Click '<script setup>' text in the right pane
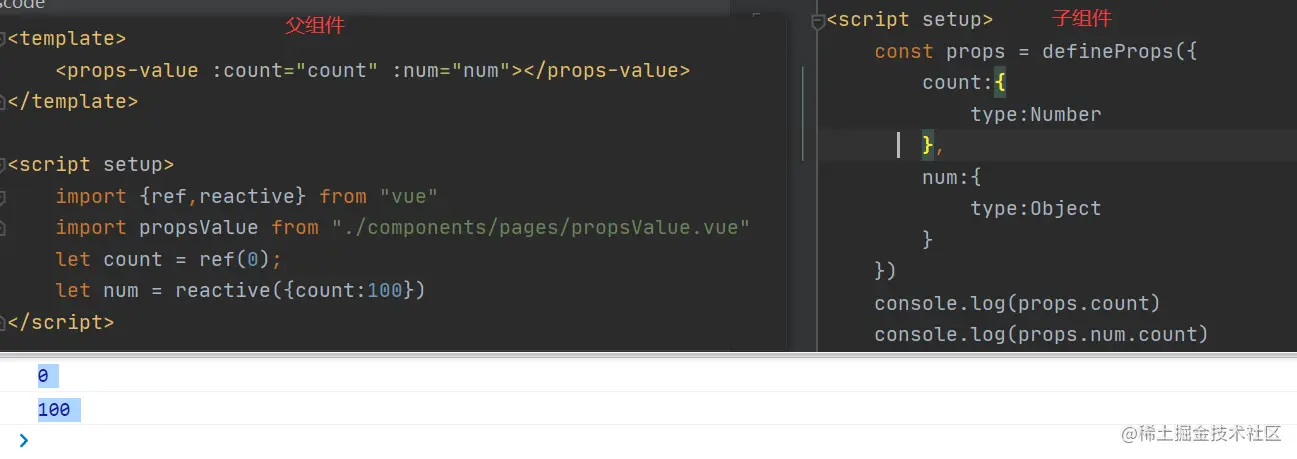Viewport: 1297px width, 459px height. pos(910,20)
